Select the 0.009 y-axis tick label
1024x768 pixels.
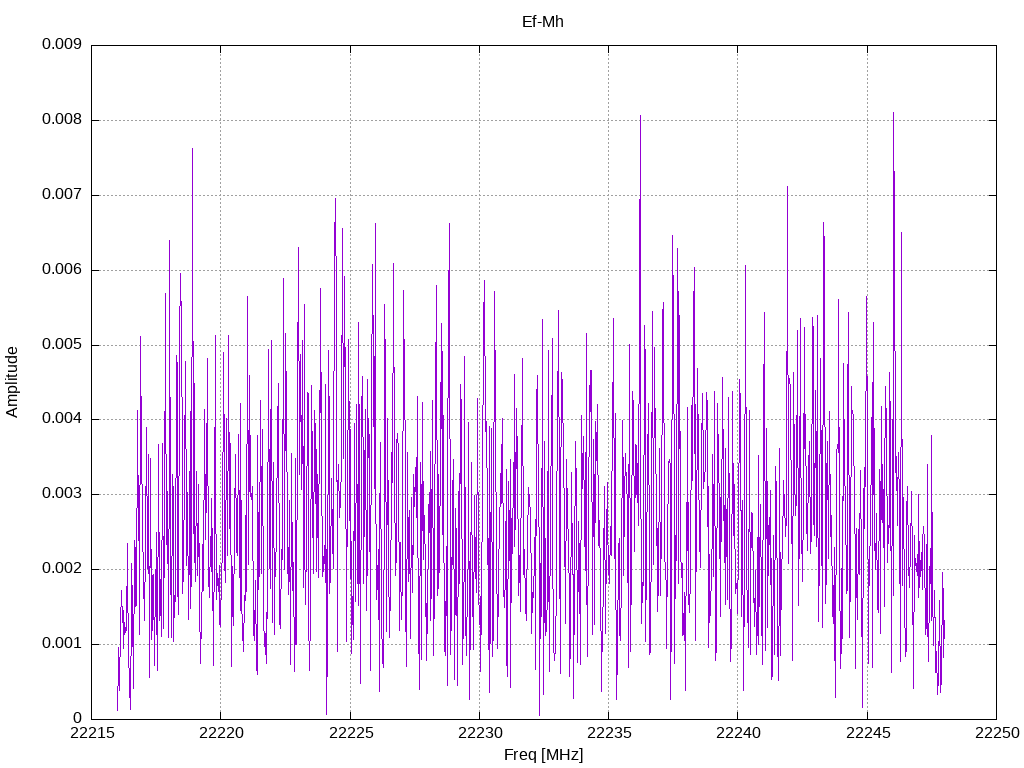pos(62,44)
